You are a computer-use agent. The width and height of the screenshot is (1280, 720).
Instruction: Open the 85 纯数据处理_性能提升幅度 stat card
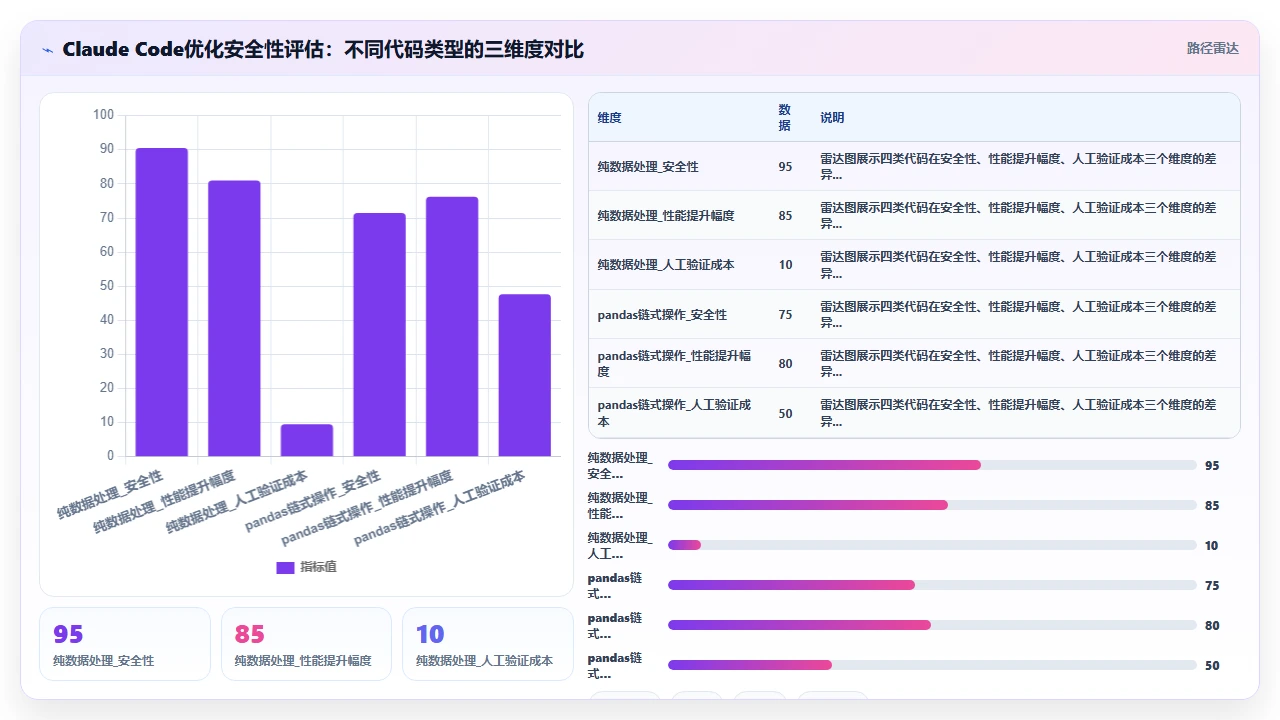(x=306, y=644)
